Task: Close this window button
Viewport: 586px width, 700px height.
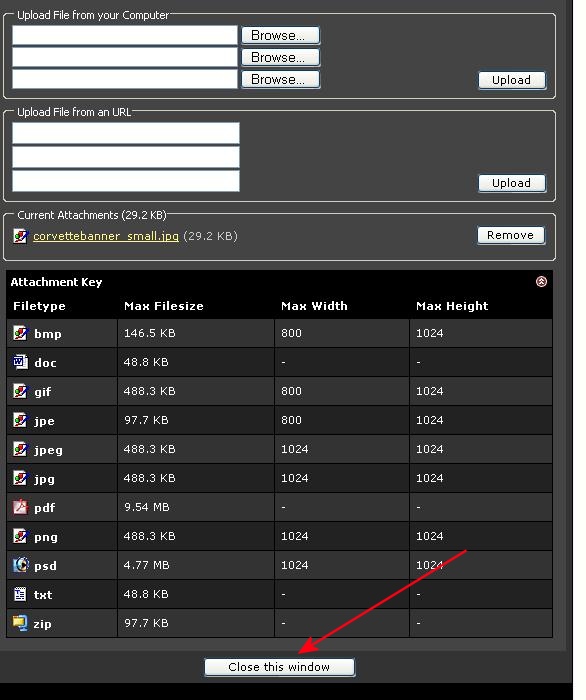Action: (x=279, y=667)
